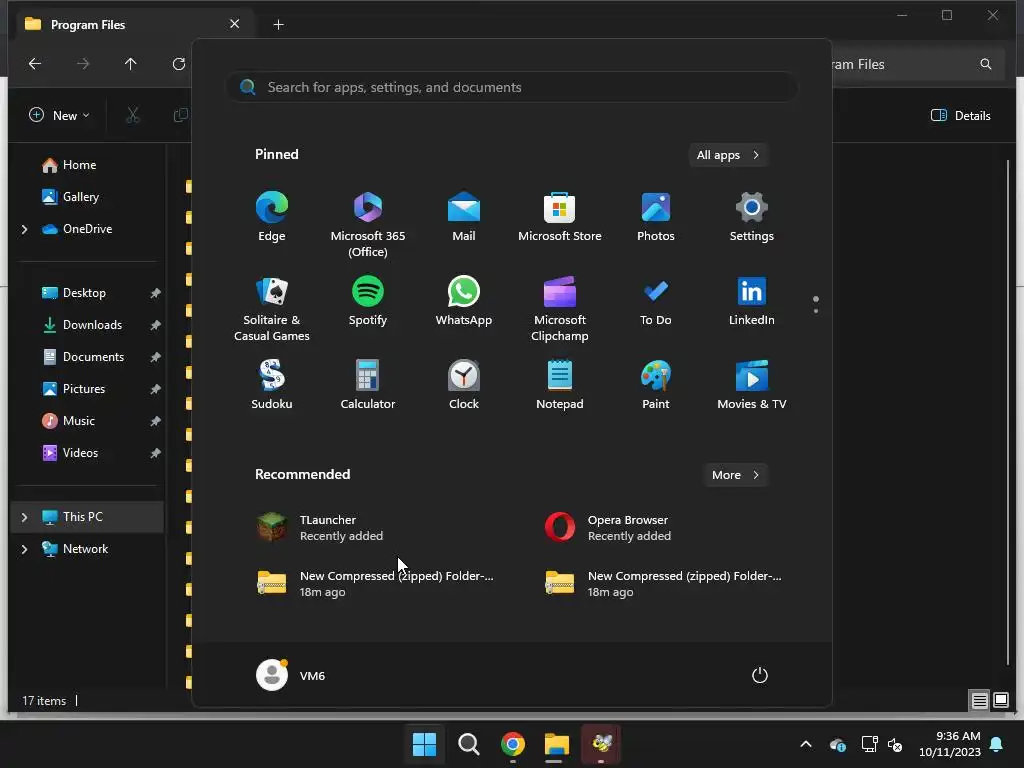This screenshot has height=768, width=1024.
Task: Show hidden system tray icons
Action: [x=806, y=744]
